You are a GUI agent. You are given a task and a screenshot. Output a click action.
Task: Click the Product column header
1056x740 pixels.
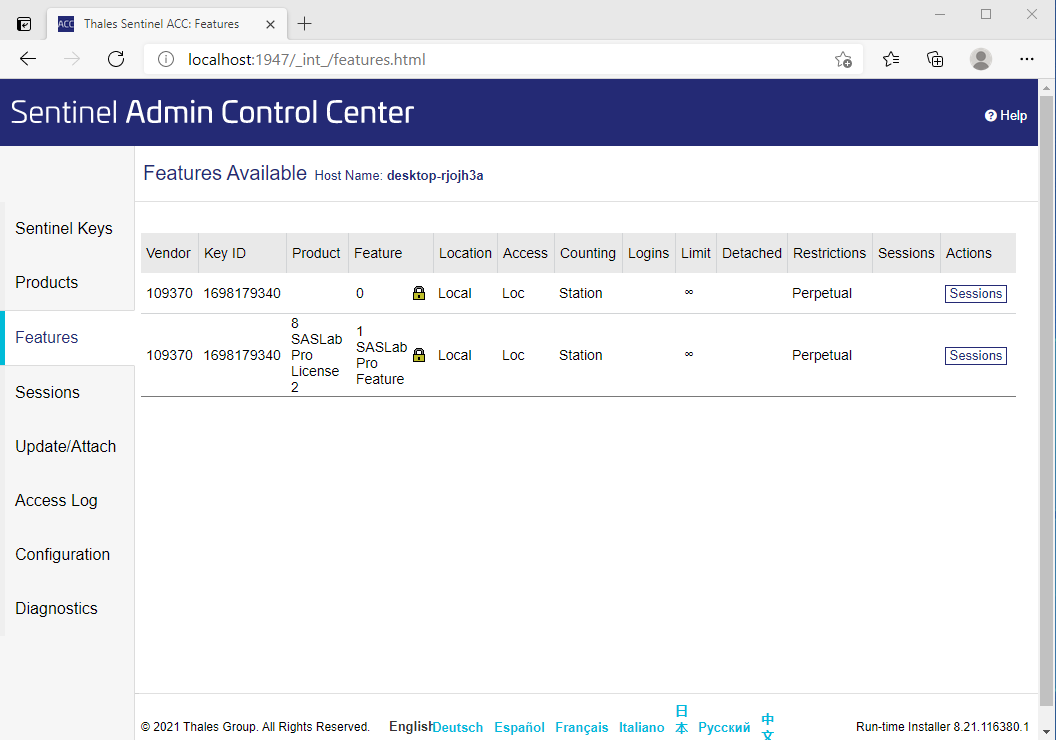tap(316, 253)
